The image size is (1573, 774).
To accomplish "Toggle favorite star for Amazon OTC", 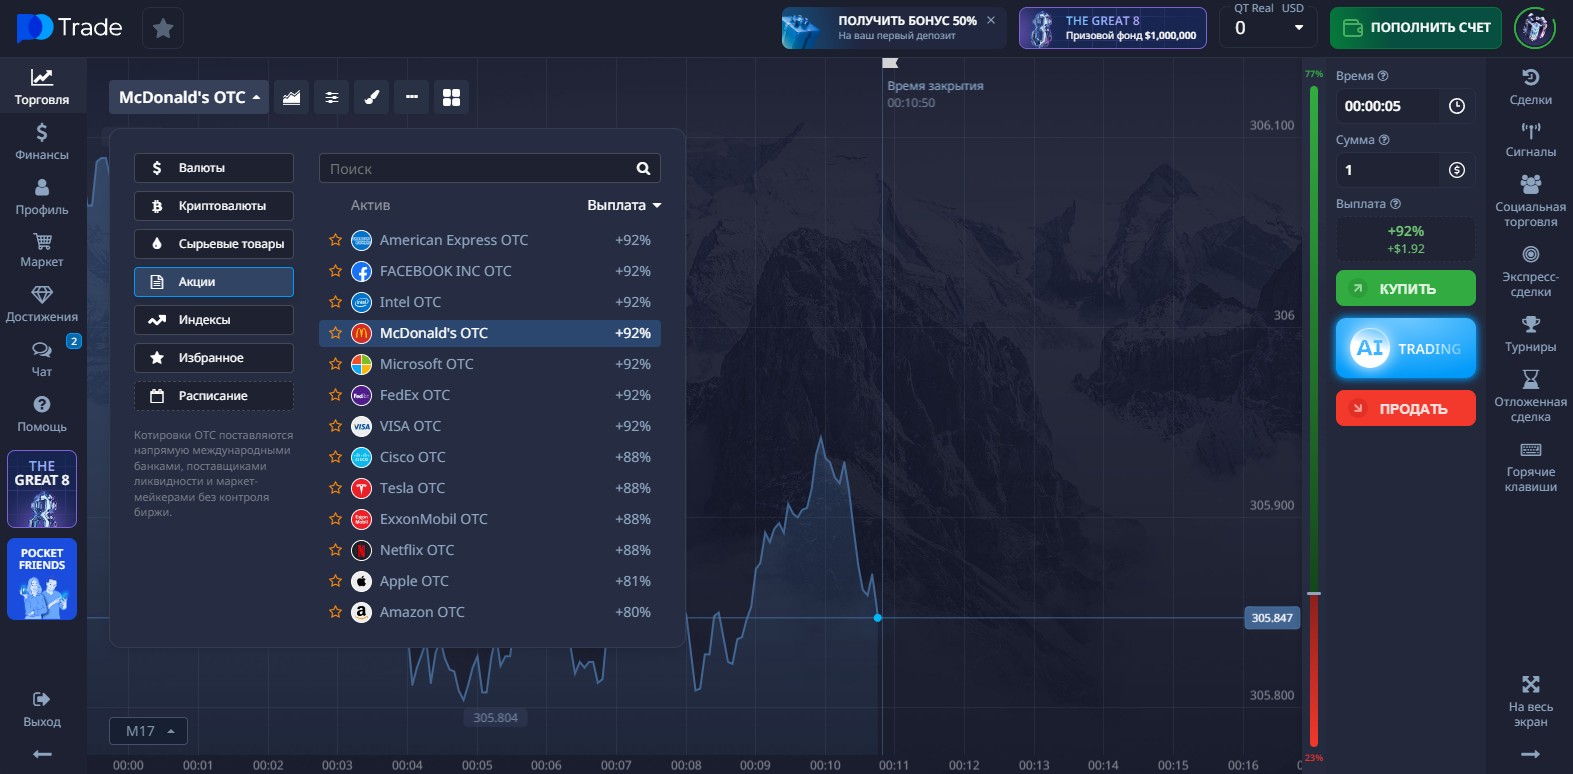I will 335,612.
